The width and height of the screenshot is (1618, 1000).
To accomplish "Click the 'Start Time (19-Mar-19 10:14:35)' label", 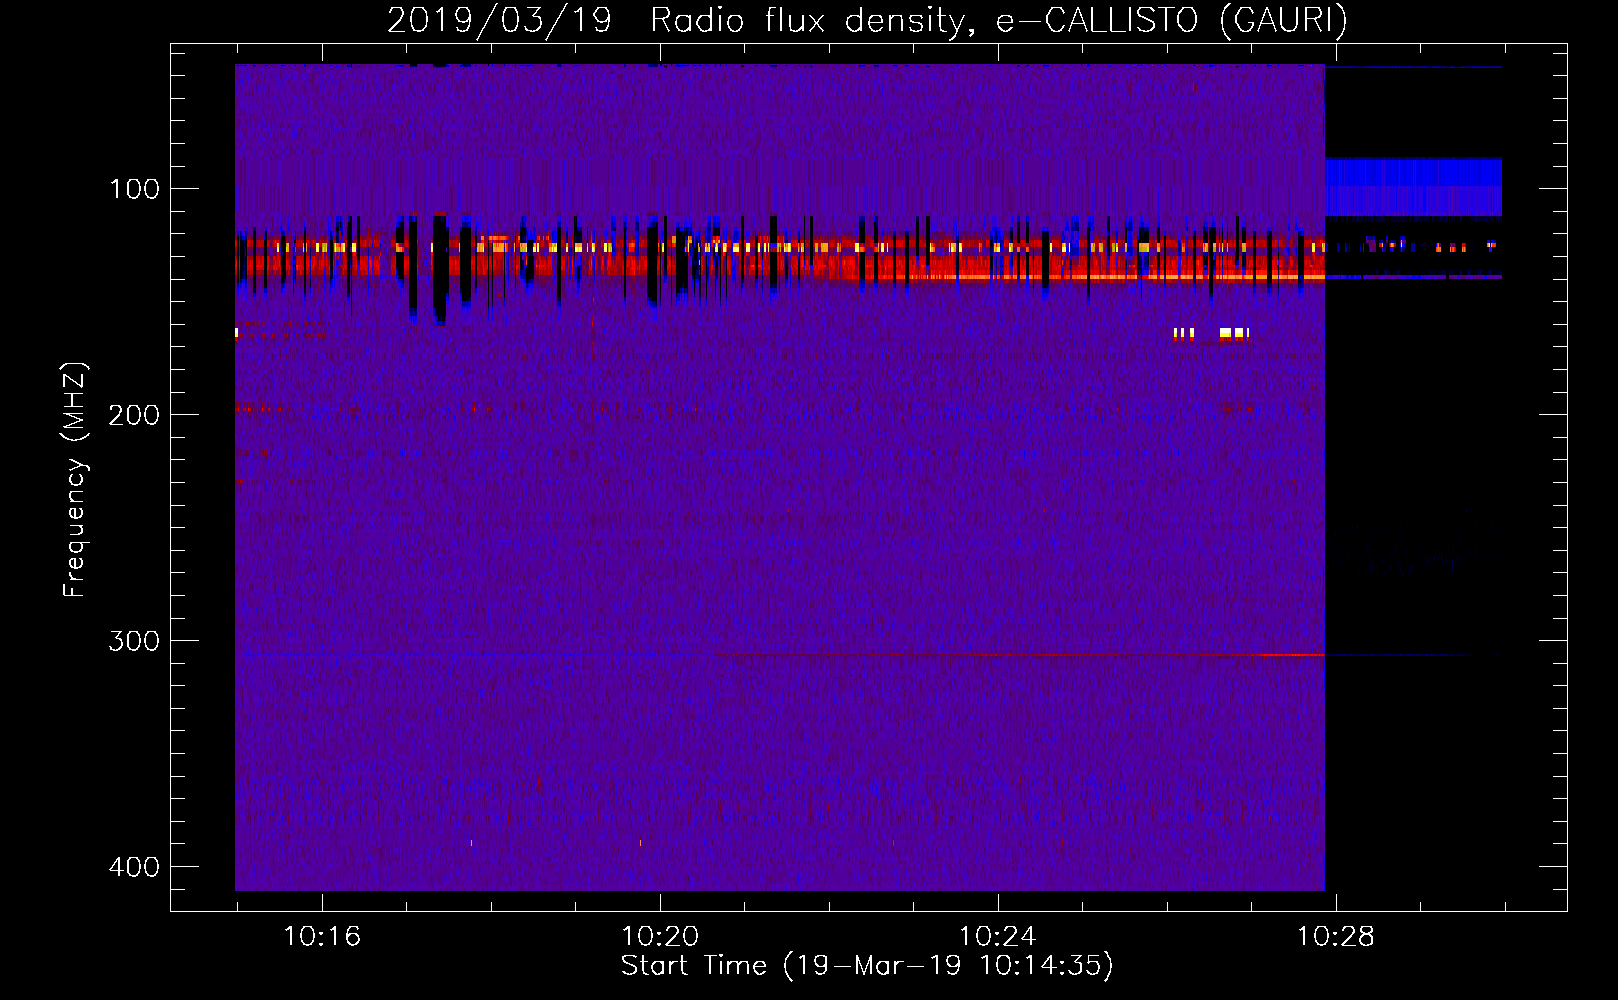I will coord(867,966).
